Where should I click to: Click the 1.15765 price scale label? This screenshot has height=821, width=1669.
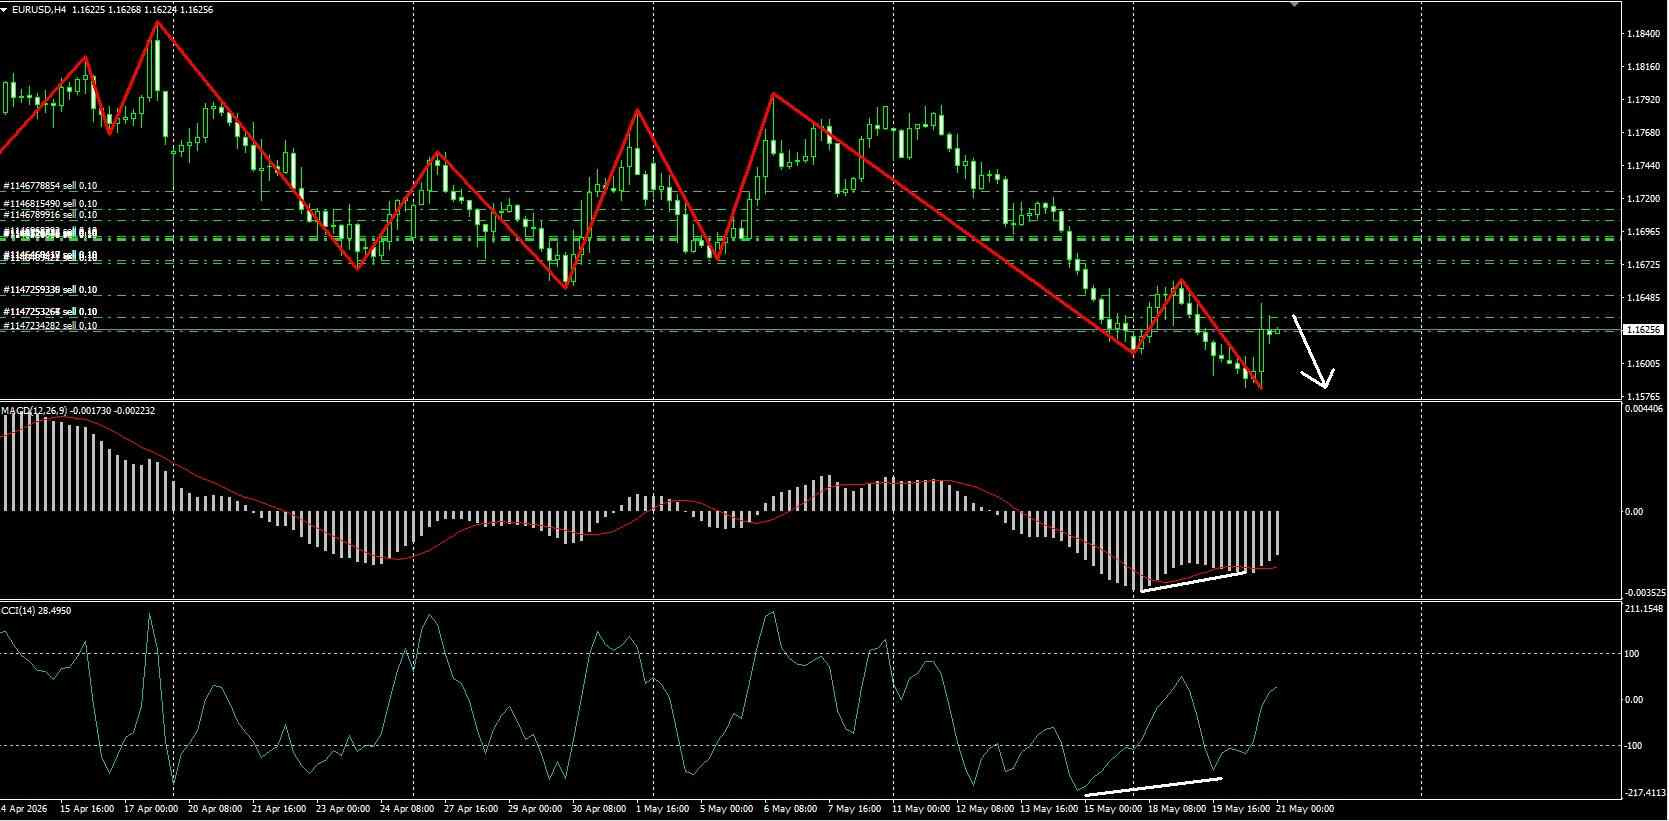coord(1643,397)
